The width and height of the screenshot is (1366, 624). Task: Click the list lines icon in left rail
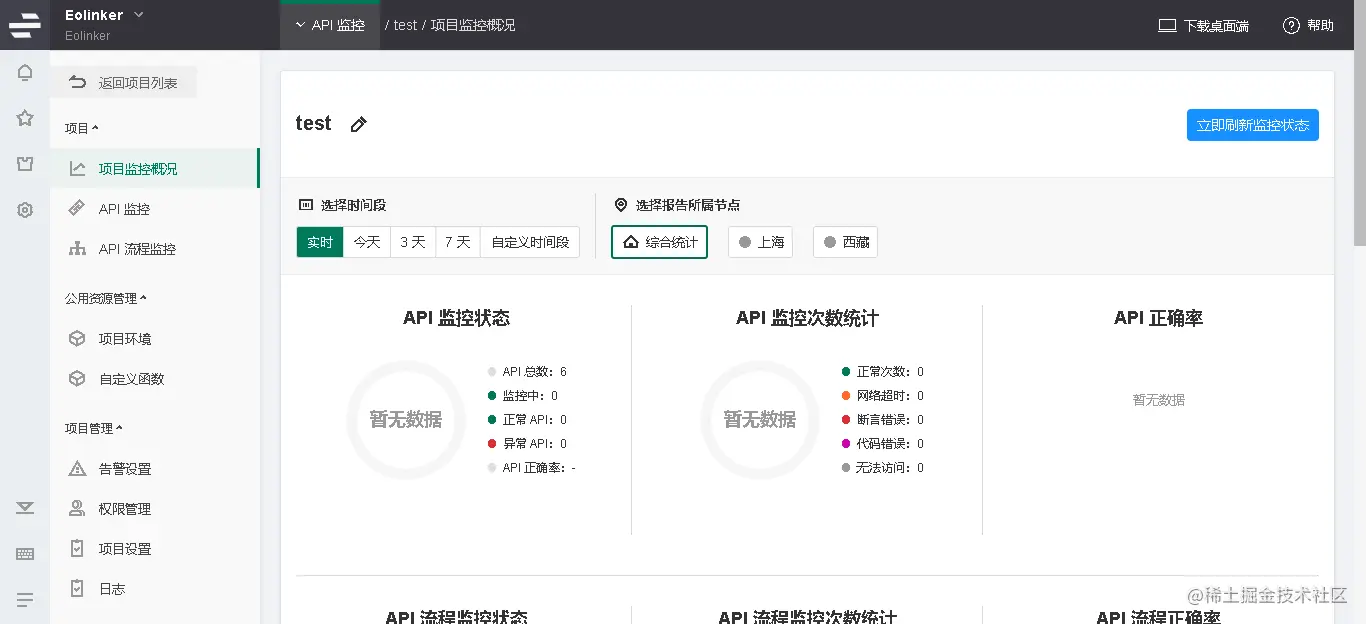25,600
